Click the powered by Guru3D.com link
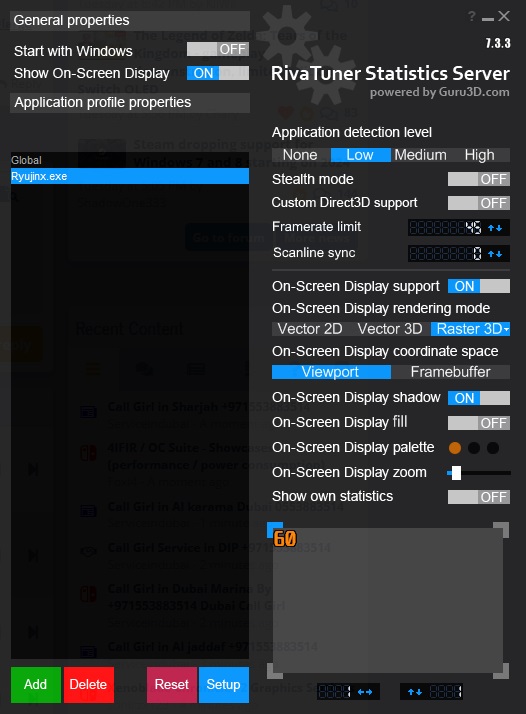 point(439,92)
